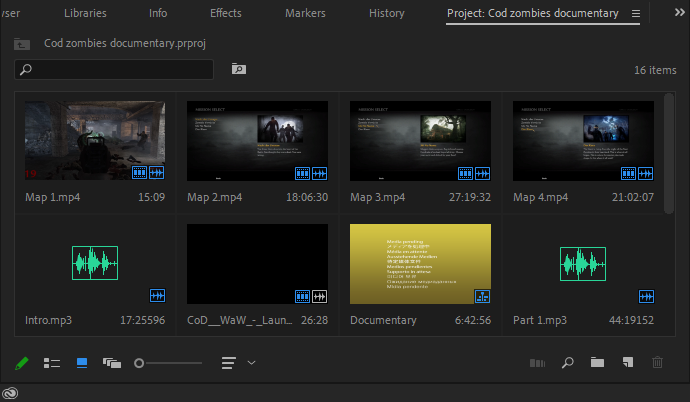Viewport: 690px width, 402px height.
Task: Open the History tab
Action: tap(387, 13)
